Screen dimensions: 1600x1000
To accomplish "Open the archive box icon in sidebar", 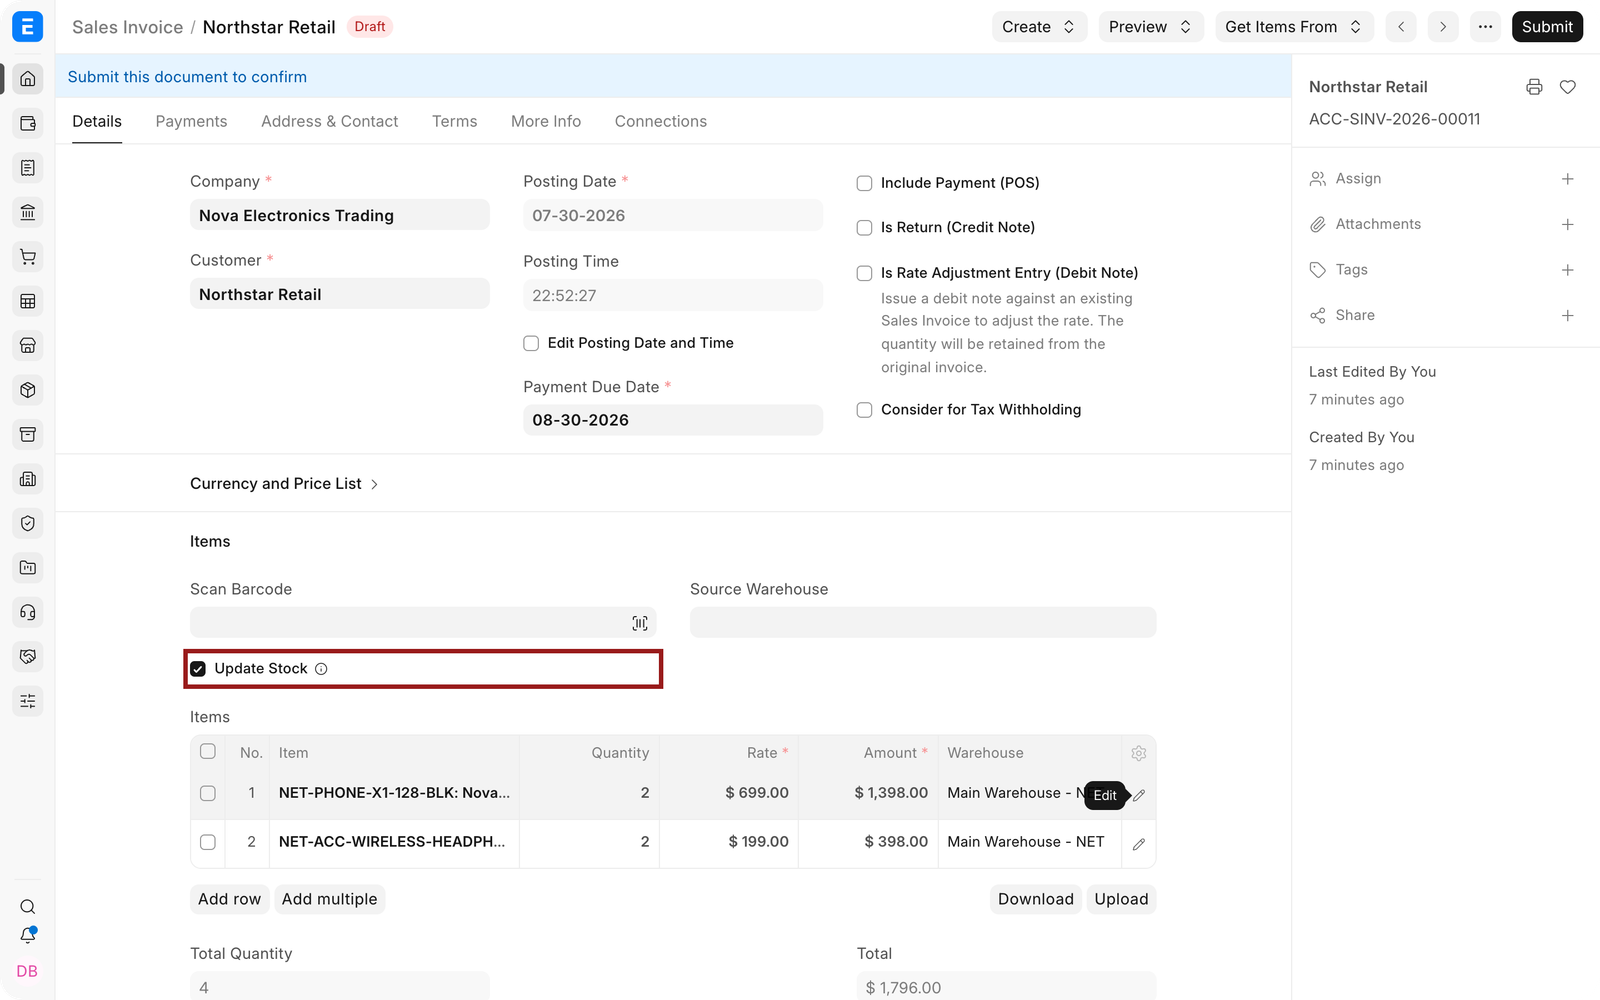I will (28, 434).
